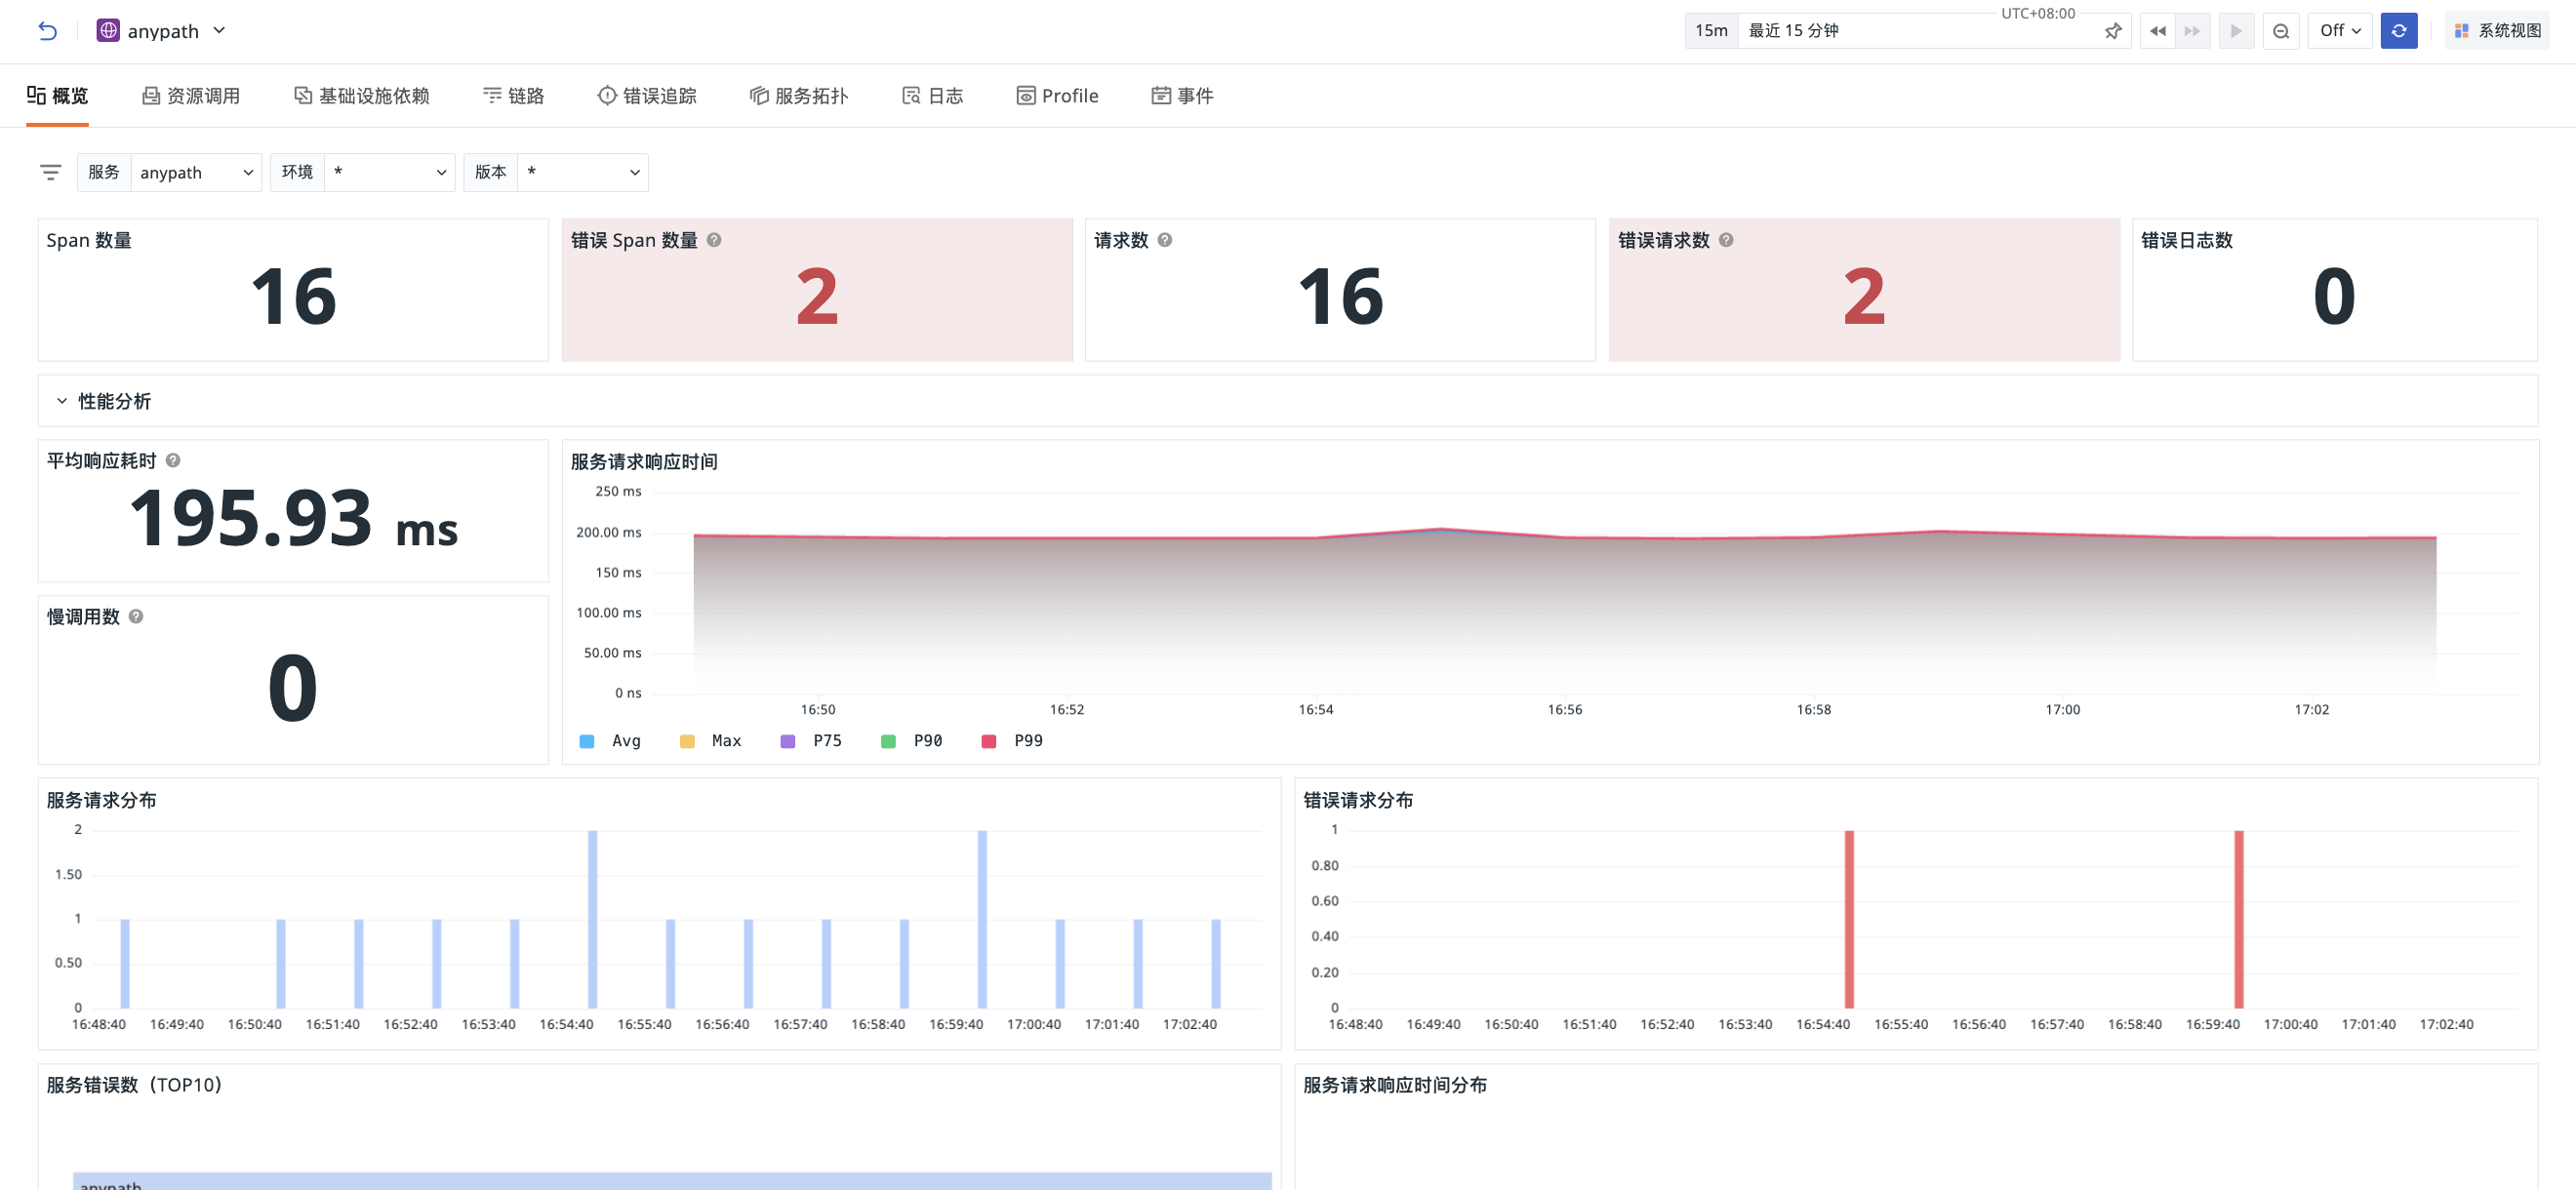Screen dimensions: 2576x1190
Task: Click the 195.93 ms average response value
Action: coord(293,519)
